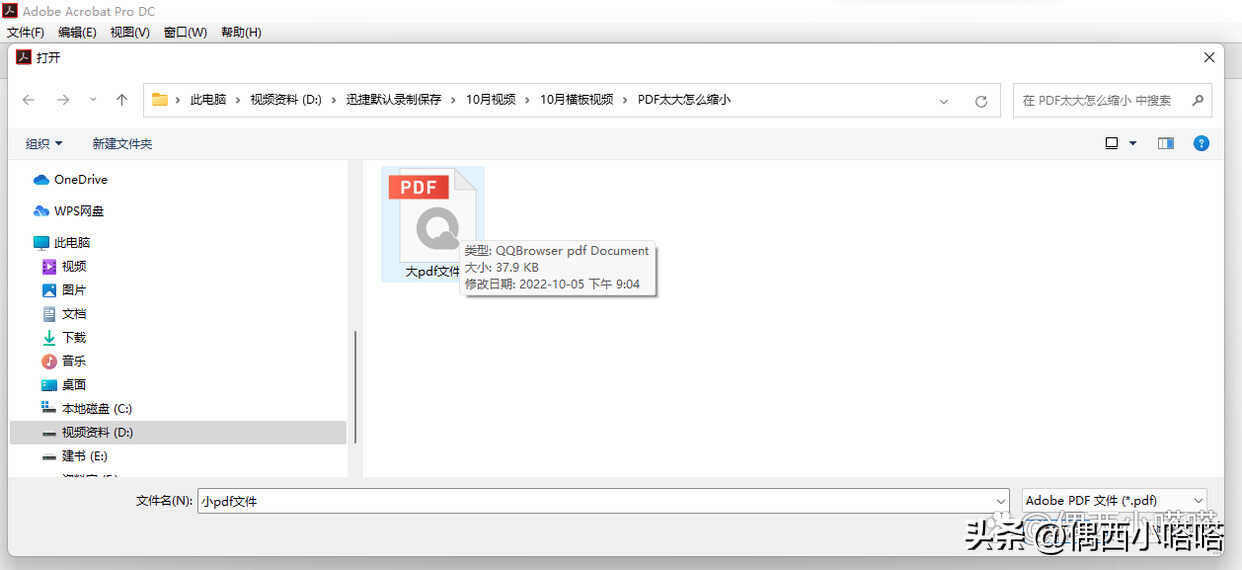
Task: Open the Adobe PDF 文件 type dropdown
Action: [x=1114, y=501]
